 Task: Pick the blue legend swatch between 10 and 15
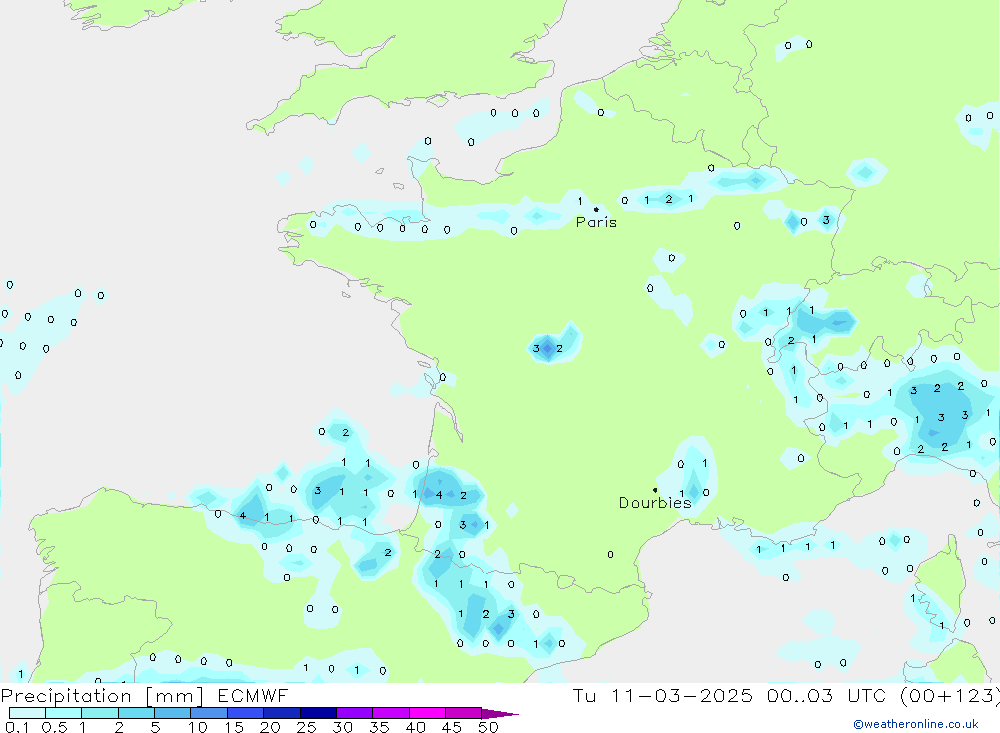[209, 713]
